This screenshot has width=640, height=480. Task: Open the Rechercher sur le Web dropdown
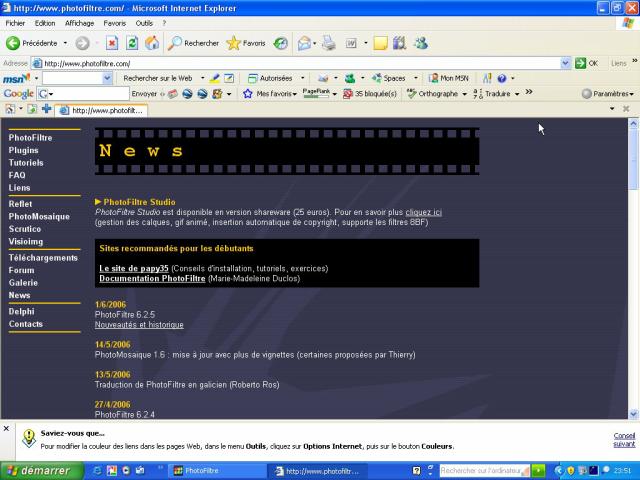pos(202,78)
